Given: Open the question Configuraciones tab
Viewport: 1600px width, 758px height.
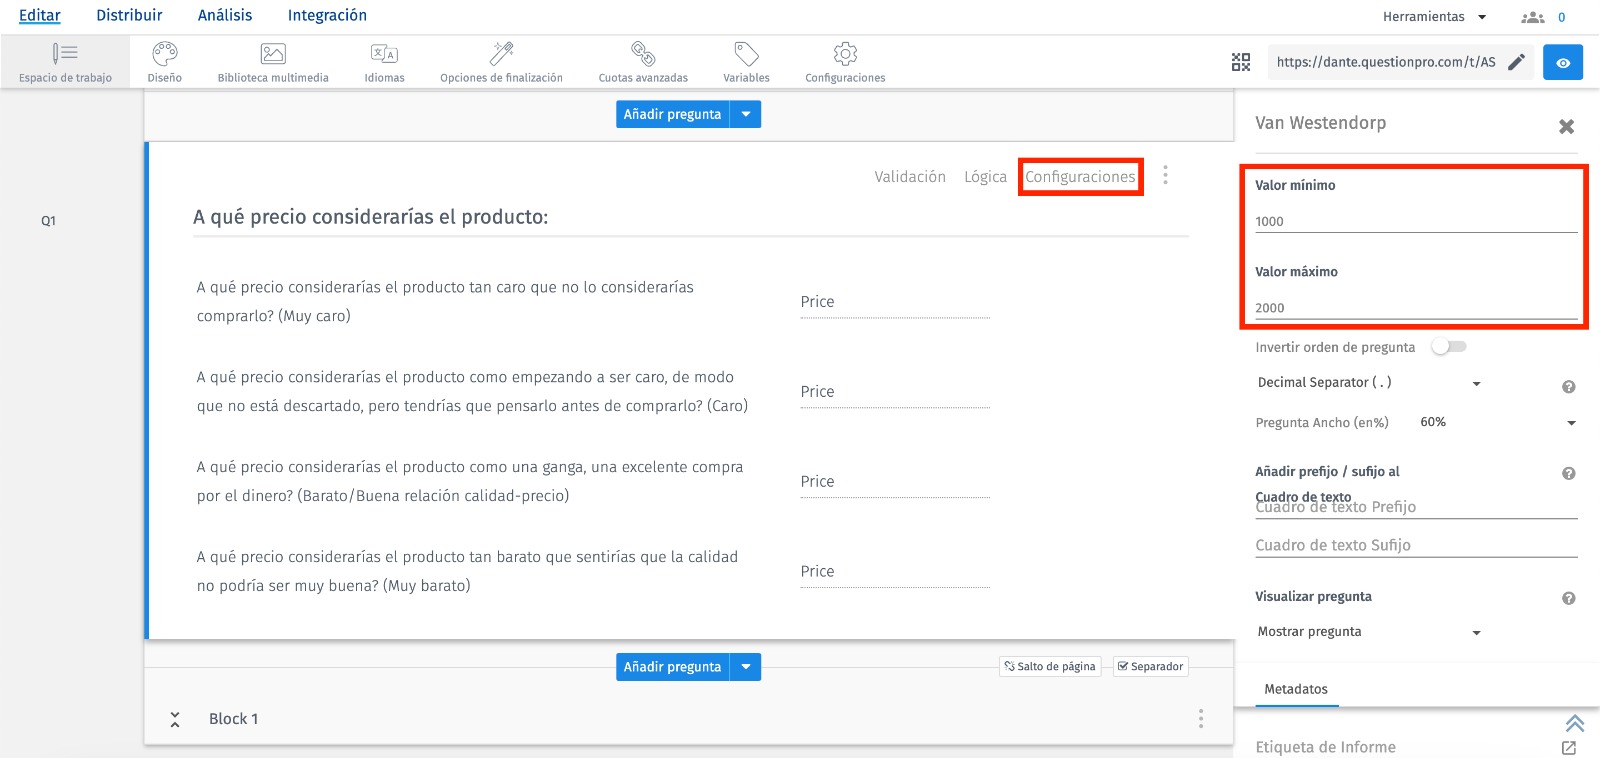Looking at the screenshot, I should [x=1080, y=177].
